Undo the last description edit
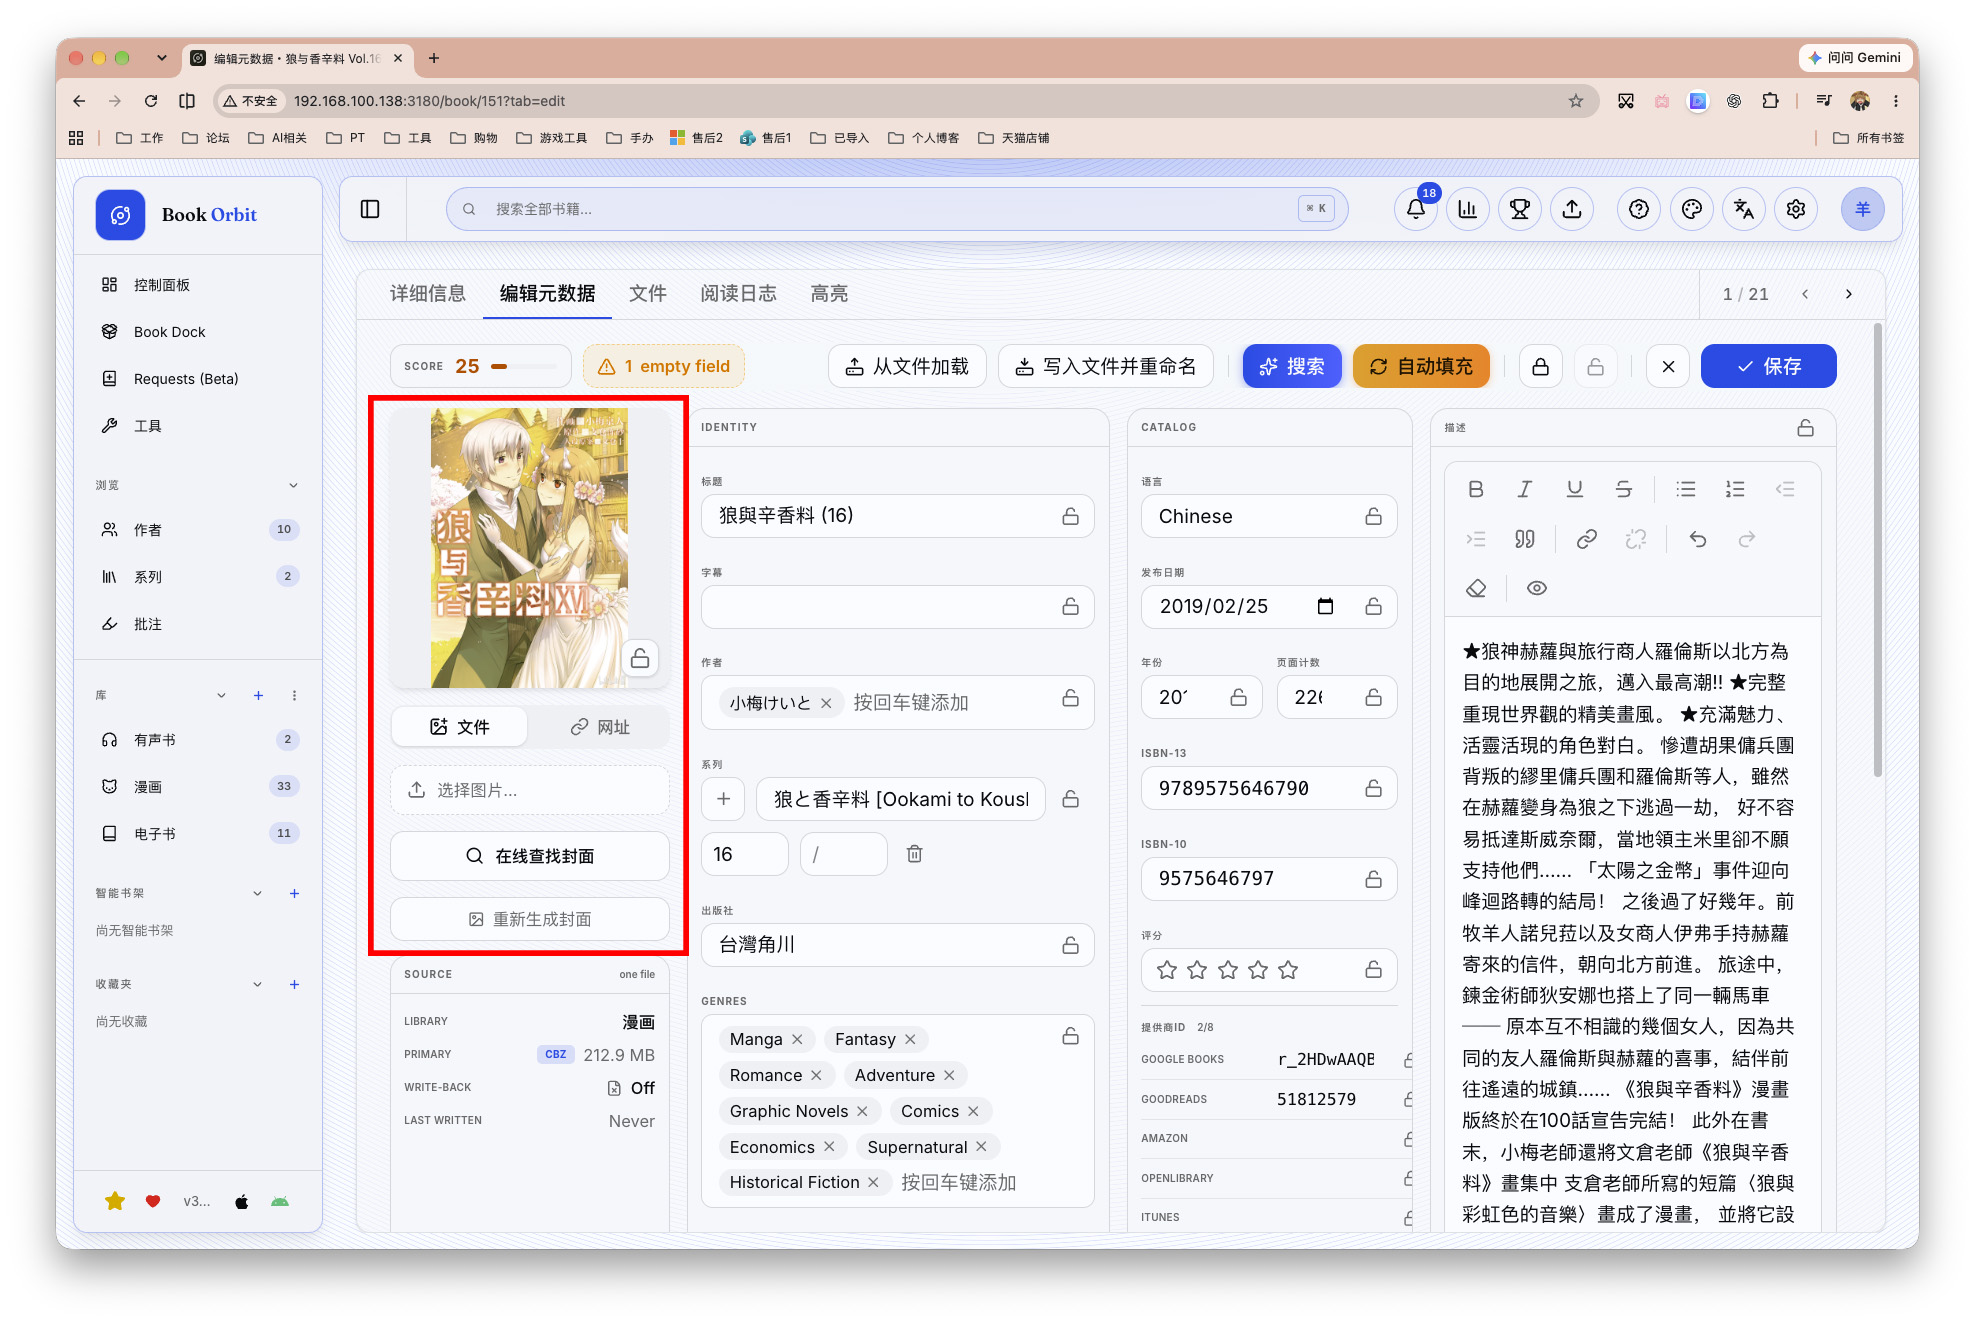This screenshot has width=1975, height=1323. (x=1698, y=539)
